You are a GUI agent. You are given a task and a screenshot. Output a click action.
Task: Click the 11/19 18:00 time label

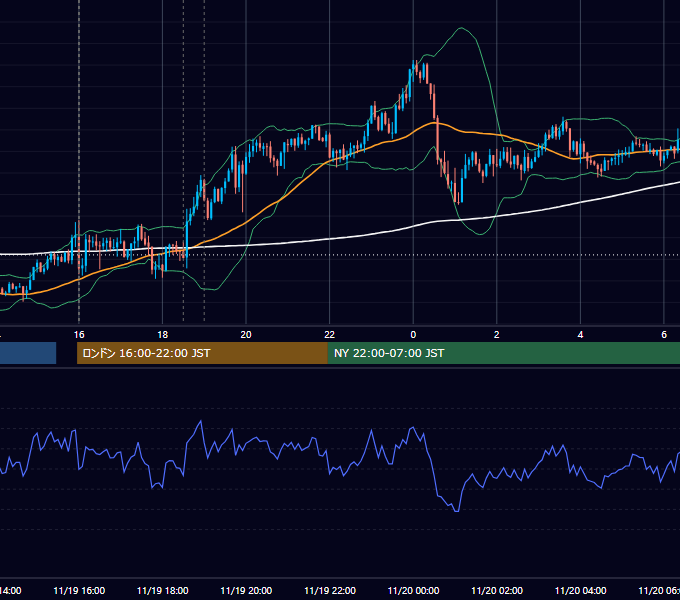click(163, 591)
